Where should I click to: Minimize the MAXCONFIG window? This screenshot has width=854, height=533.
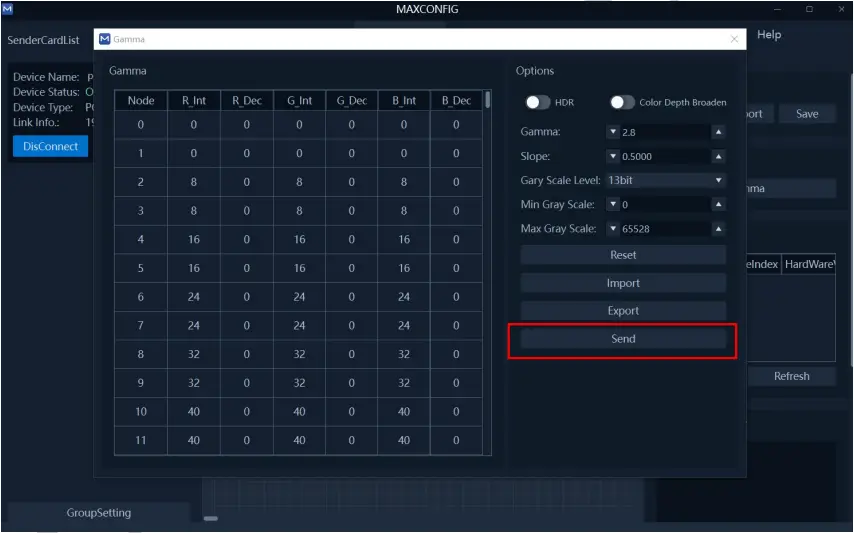pyautogui.click(x=777, y=9)
